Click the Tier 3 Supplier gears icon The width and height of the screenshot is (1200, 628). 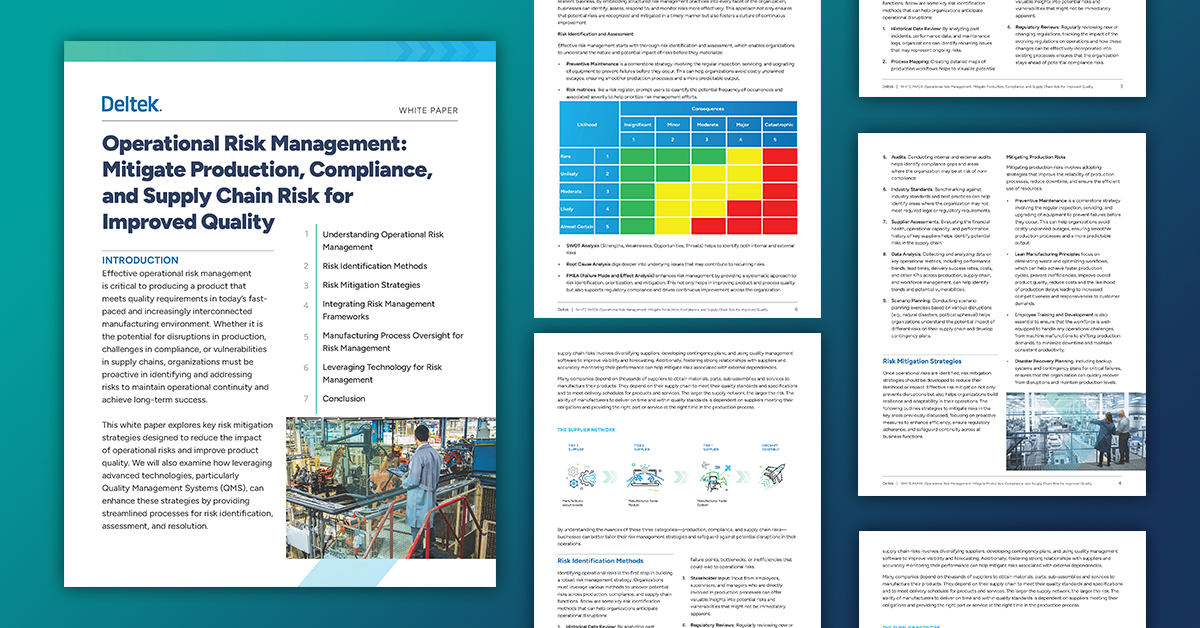[580, 474]
